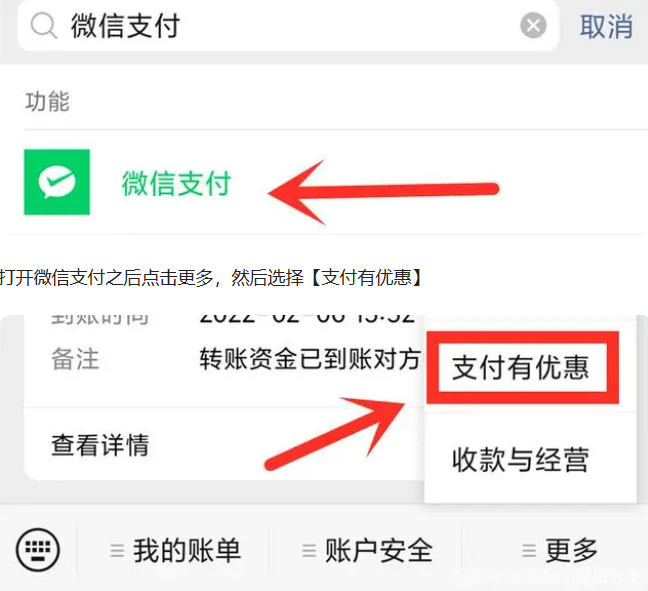
Task: Tap the 转账资金已到账对方 remark text
Action: [310, 358]
